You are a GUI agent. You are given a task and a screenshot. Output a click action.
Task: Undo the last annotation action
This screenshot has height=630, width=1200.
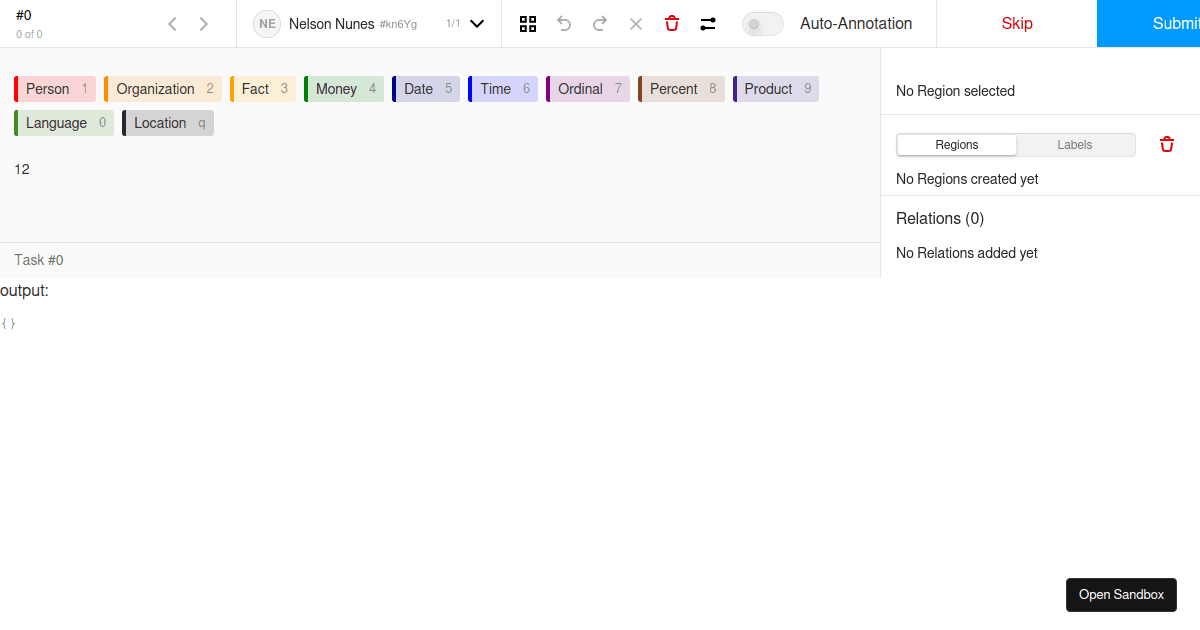pos(564,23)
